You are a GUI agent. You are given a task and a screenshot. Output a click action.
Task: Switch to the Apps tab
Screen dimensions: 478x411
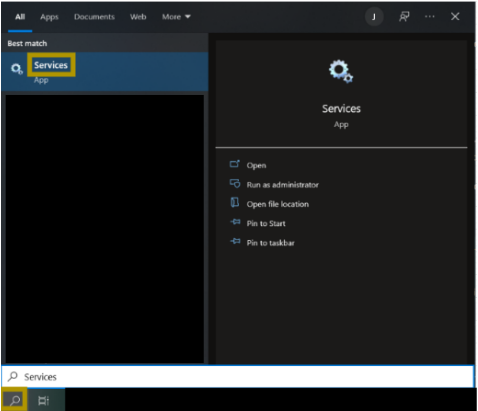49,17
